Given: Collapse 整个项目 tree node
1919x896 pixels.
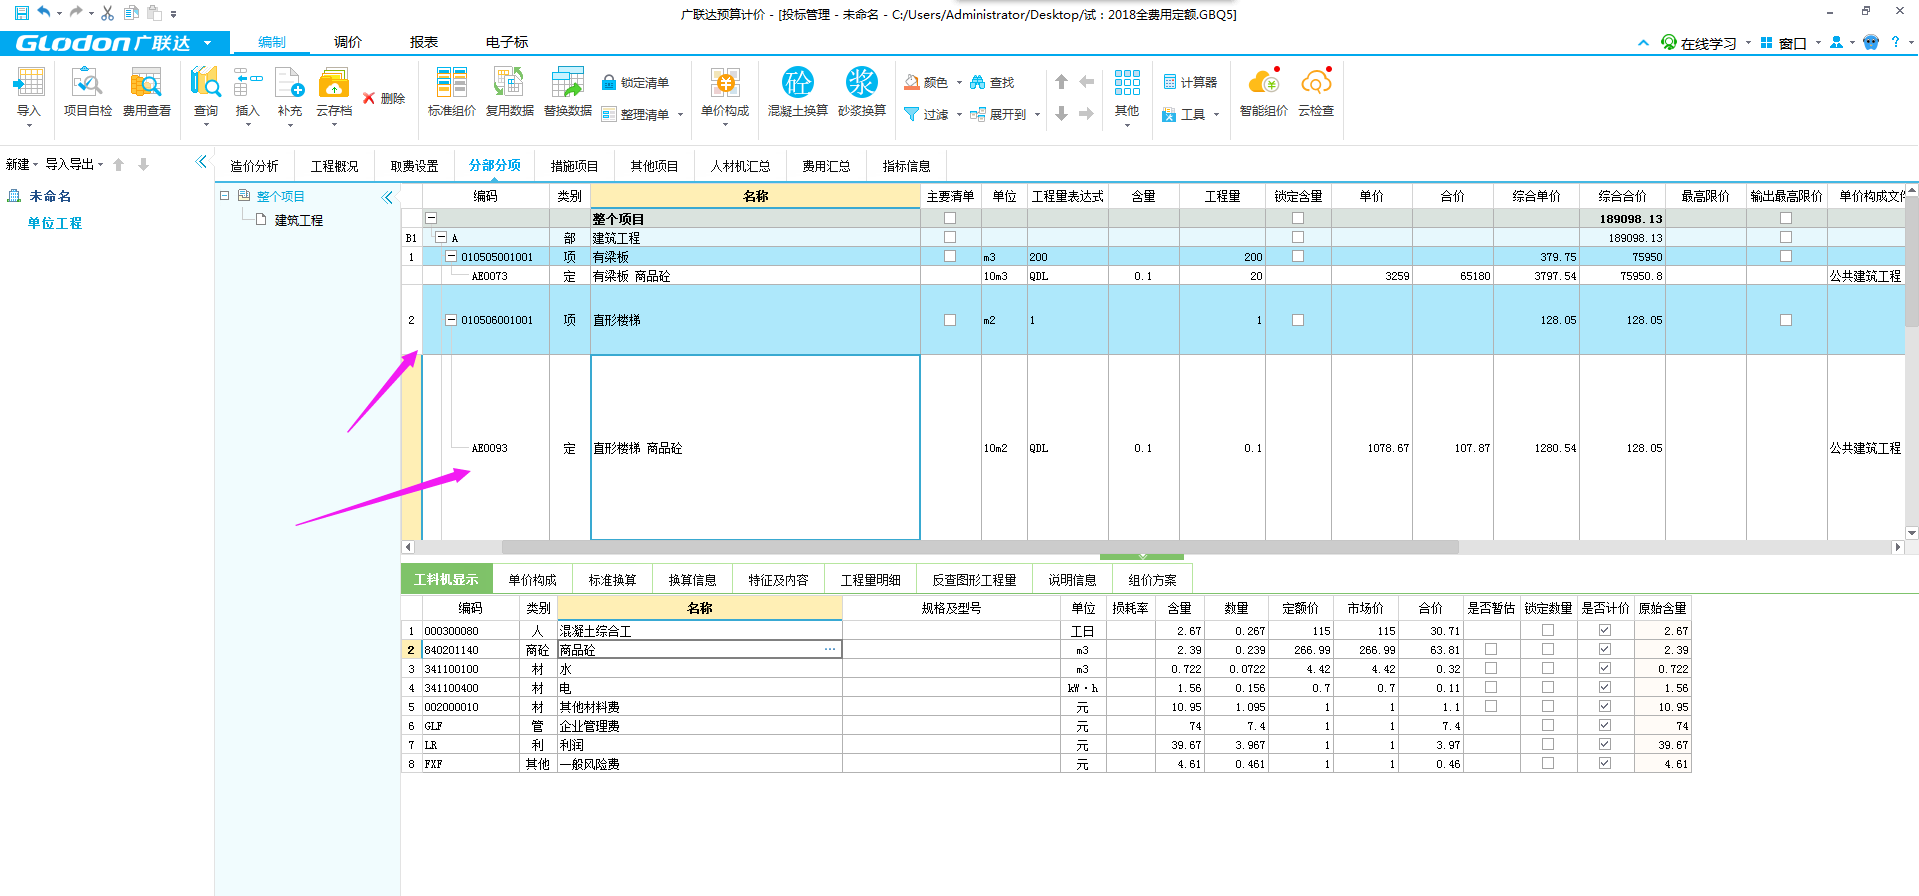Looking at the screenshot, I should click(225, 196).
